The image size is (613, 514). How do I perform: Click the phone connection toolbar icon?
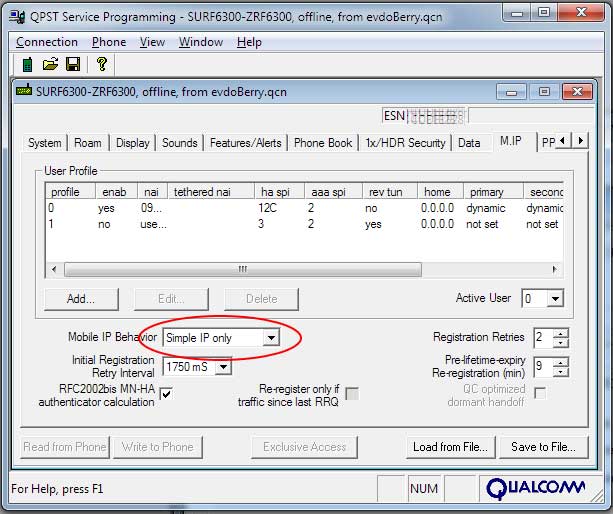tap(27, 64)
